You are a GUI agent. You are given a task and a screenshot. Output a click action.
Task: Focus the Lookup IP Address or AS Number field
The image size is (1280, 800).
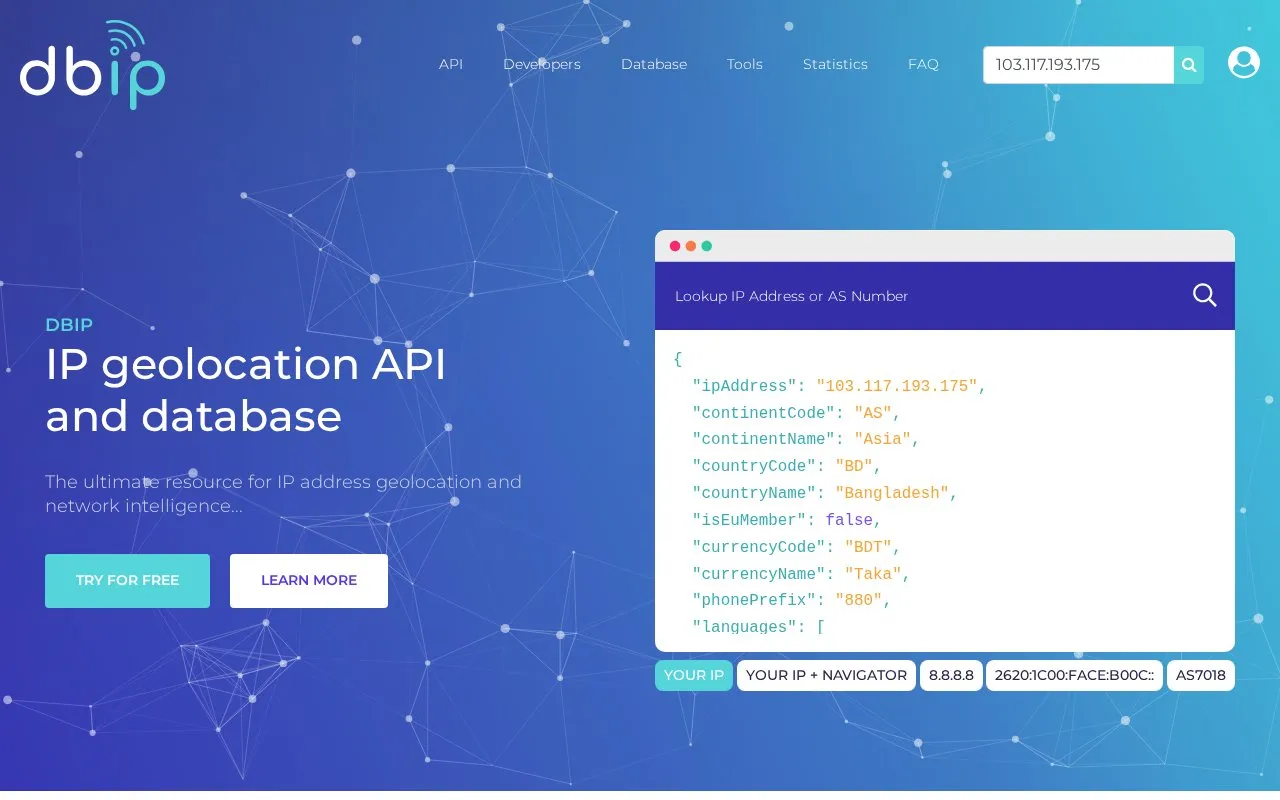(925, 296)
